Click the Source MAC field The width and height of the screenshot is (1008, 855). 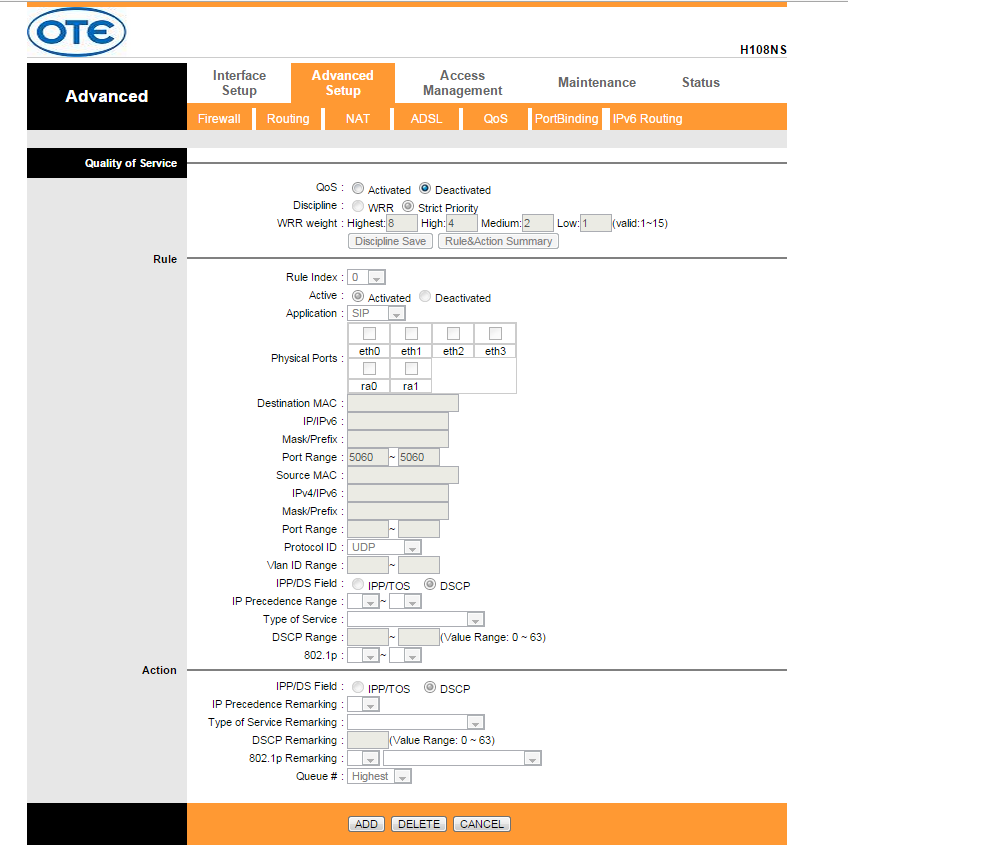[403, 475]
